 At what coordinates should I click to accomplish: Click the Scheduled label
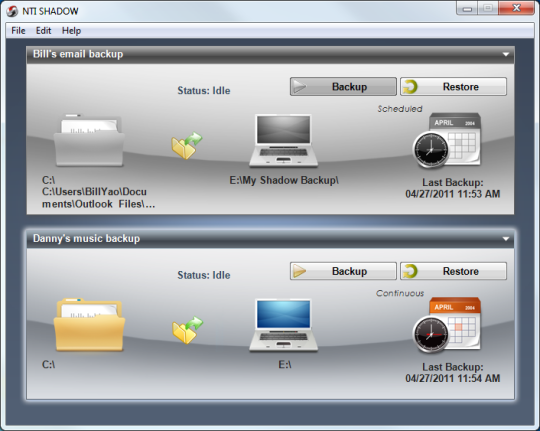coord(400,109)
